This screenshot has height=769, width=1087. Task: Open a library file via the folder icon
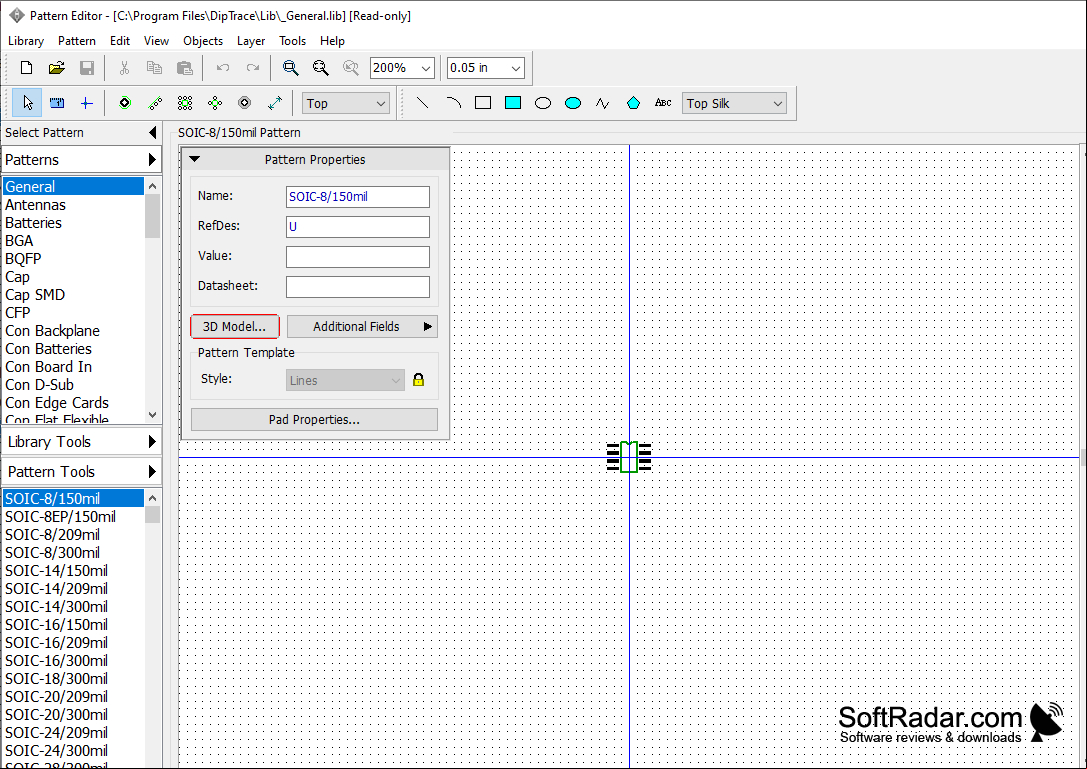(x=57, y=67)
